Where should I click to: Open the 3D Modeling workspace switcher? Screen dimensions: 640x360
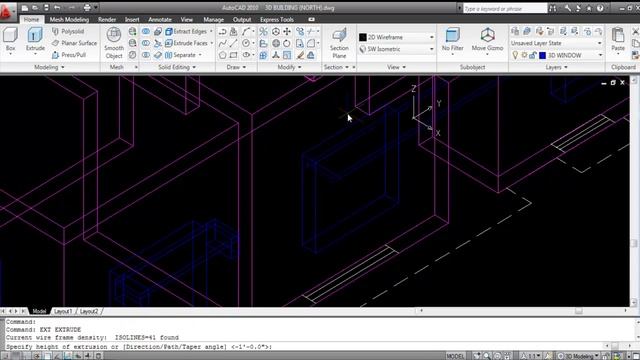pyautogui.click(x=579, y=356)
